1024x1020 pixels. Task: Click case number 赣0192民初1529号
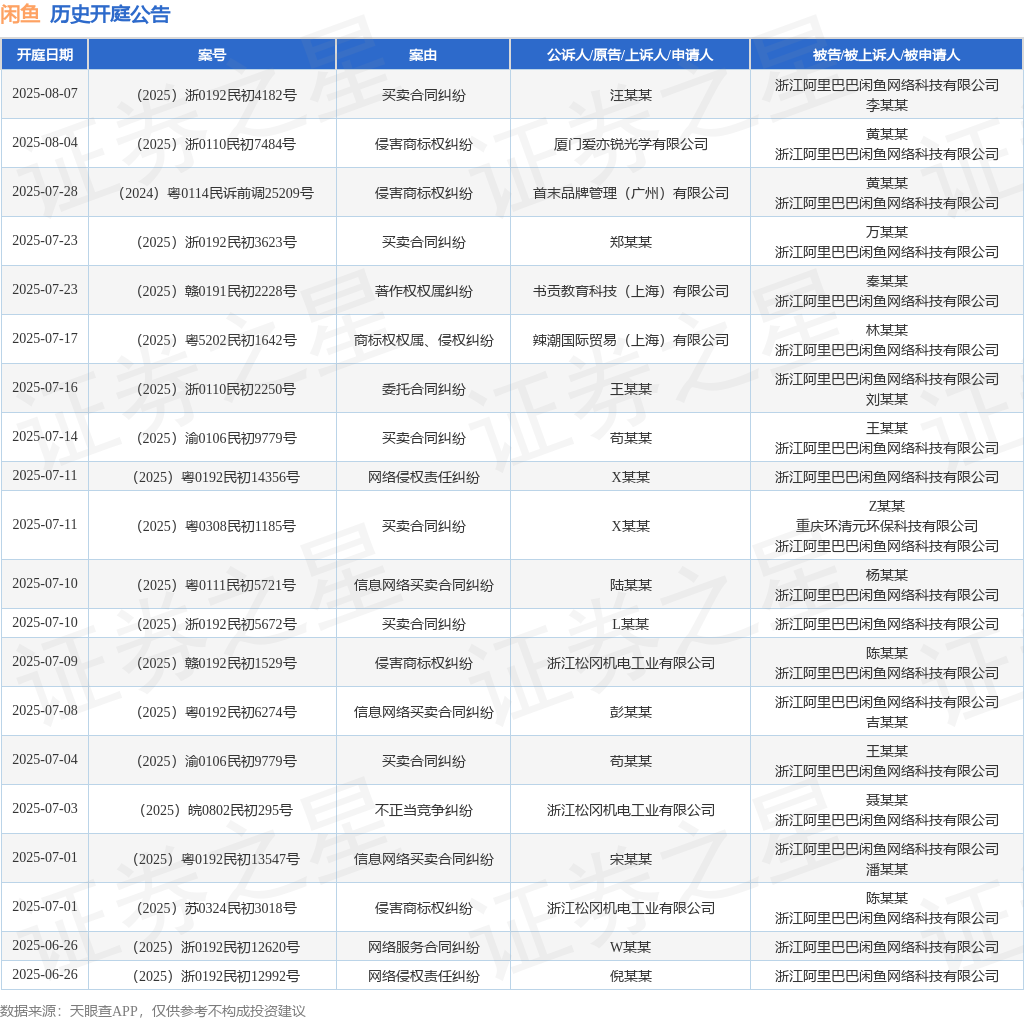click(216, 663)
